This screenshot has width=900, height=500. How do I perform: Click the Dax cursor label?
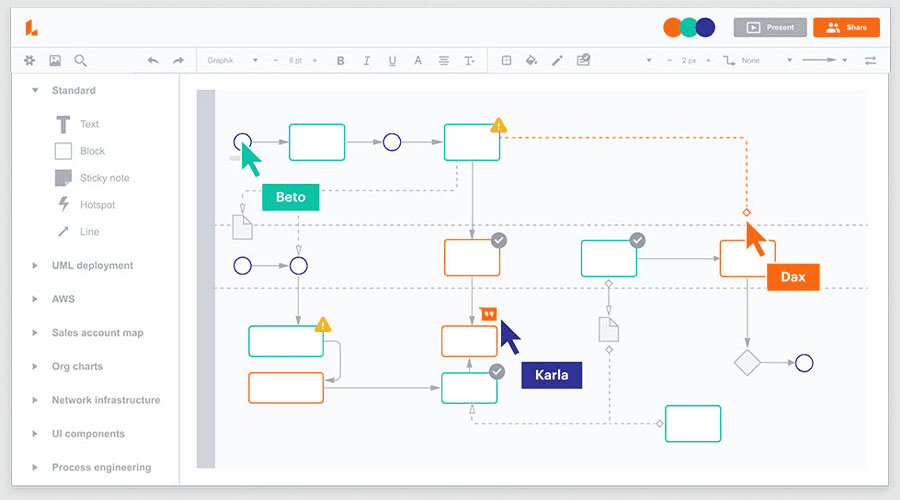coord(793,277)
